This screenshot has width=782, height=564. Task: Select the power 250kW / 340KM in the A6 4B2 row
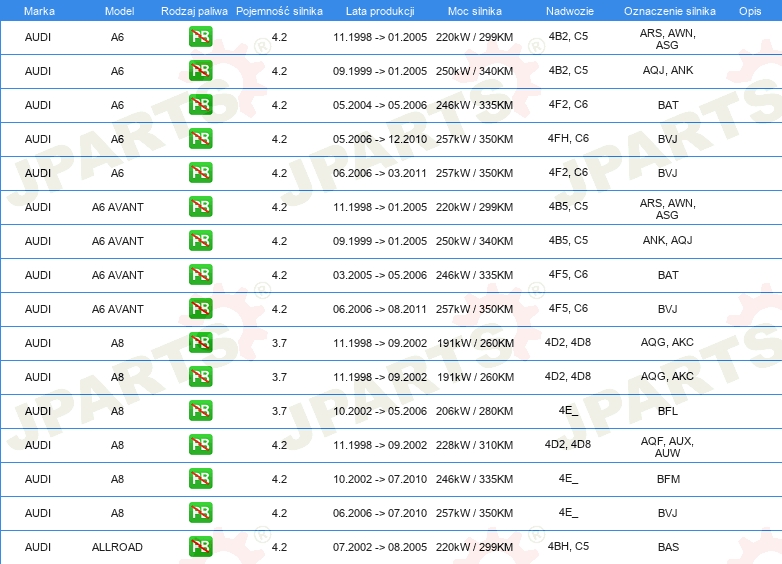click(x=474, y=71)
